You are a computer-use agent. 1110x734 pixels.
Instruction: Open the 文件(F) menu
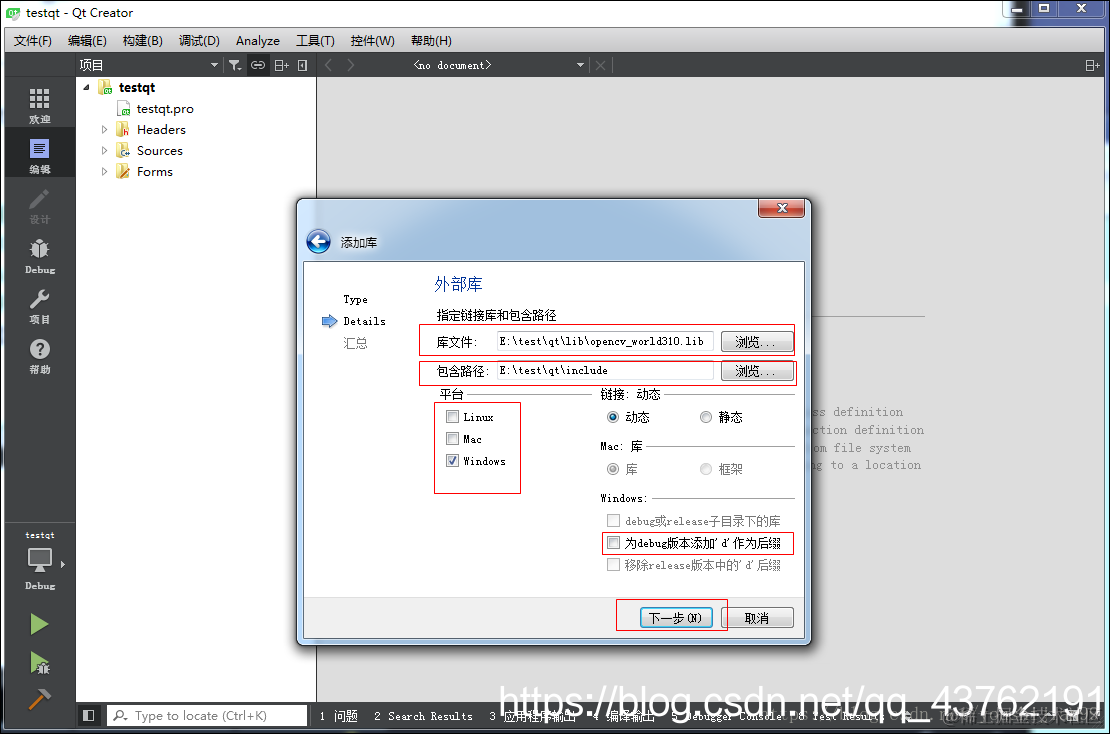(33, 40)
